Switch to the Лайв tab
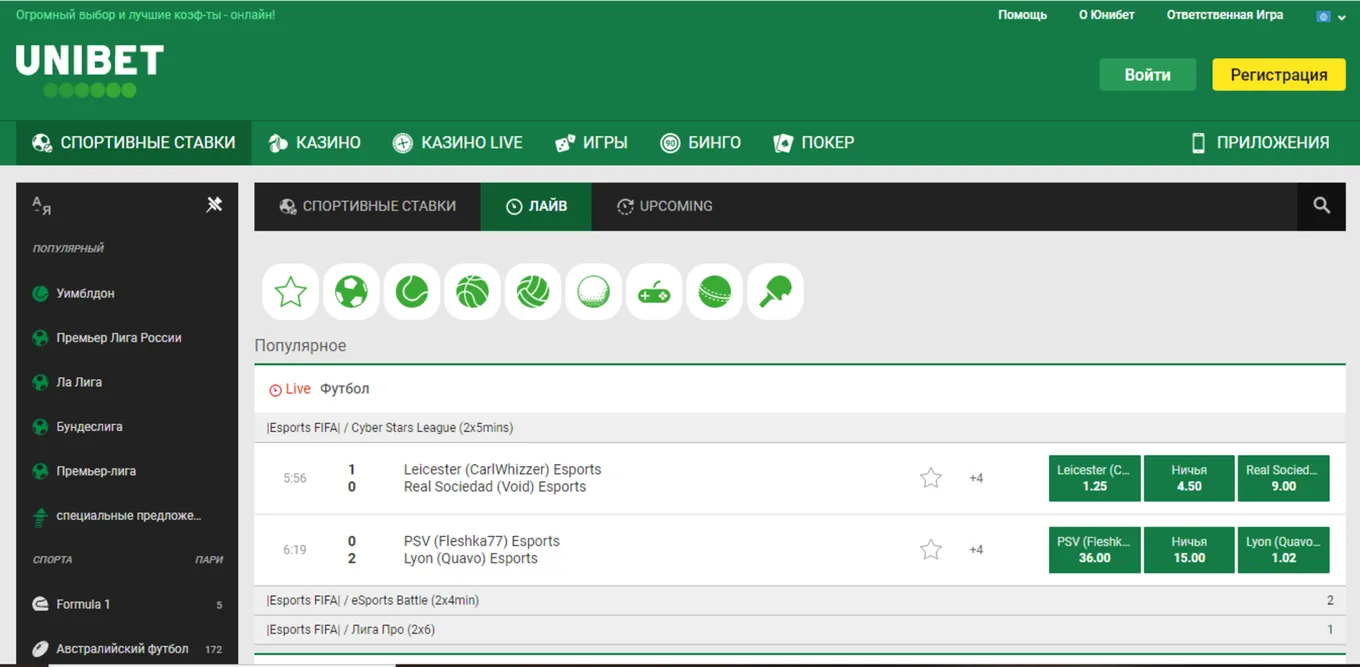Screen dimensions: 1360x667 [x=536, y=206]
